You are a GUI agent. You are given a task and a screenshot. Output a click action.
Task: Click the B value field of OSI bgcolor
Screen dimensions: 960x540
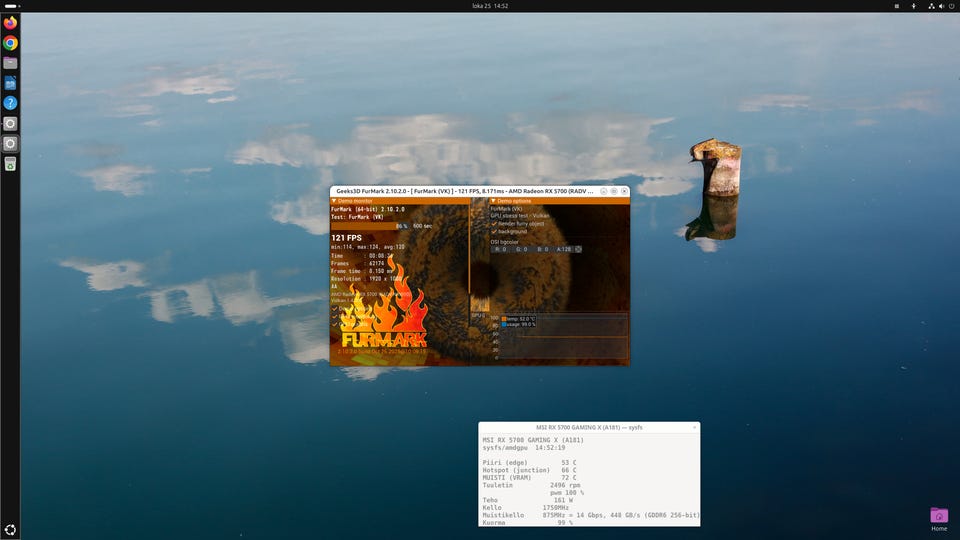click(x=542, y=249)
